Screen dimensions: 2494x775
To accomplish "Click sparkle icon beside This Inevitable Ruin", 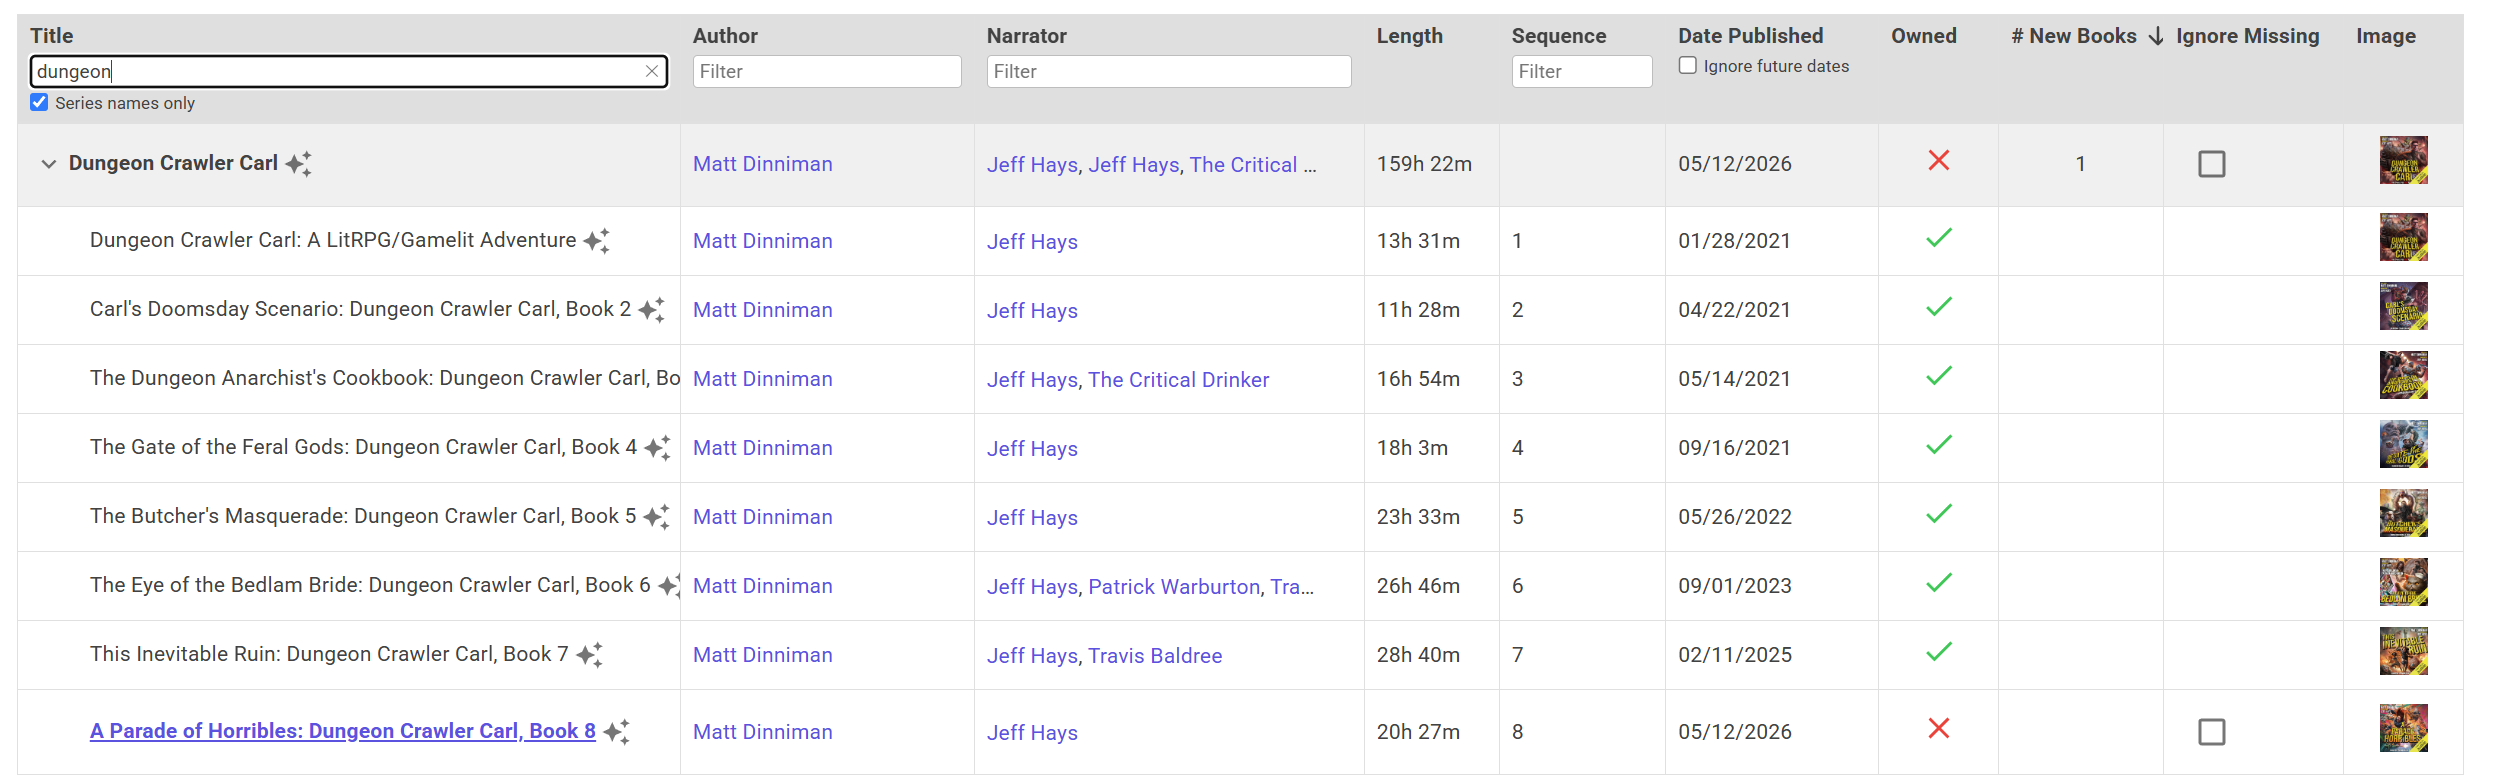I will click(x=589, y=655).
